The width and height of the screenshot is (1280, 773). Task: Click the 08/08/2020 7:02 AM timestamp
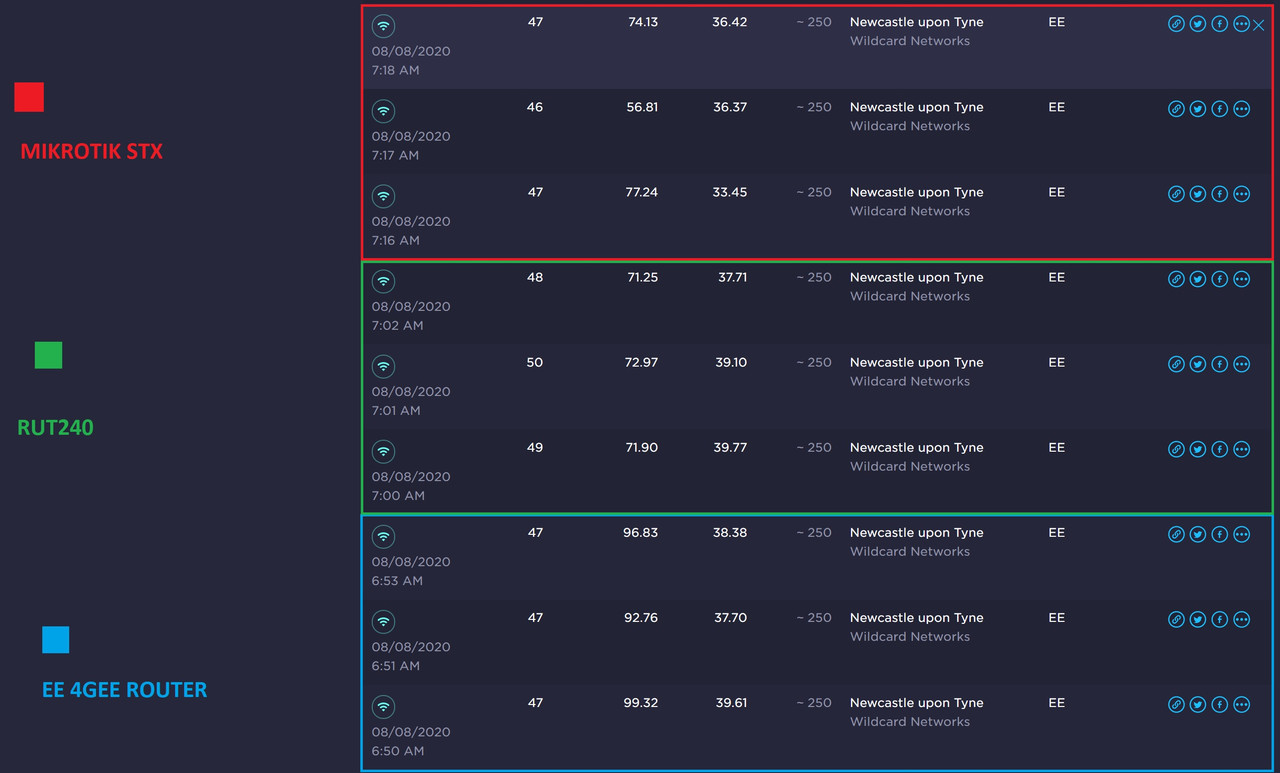[411, 316]
